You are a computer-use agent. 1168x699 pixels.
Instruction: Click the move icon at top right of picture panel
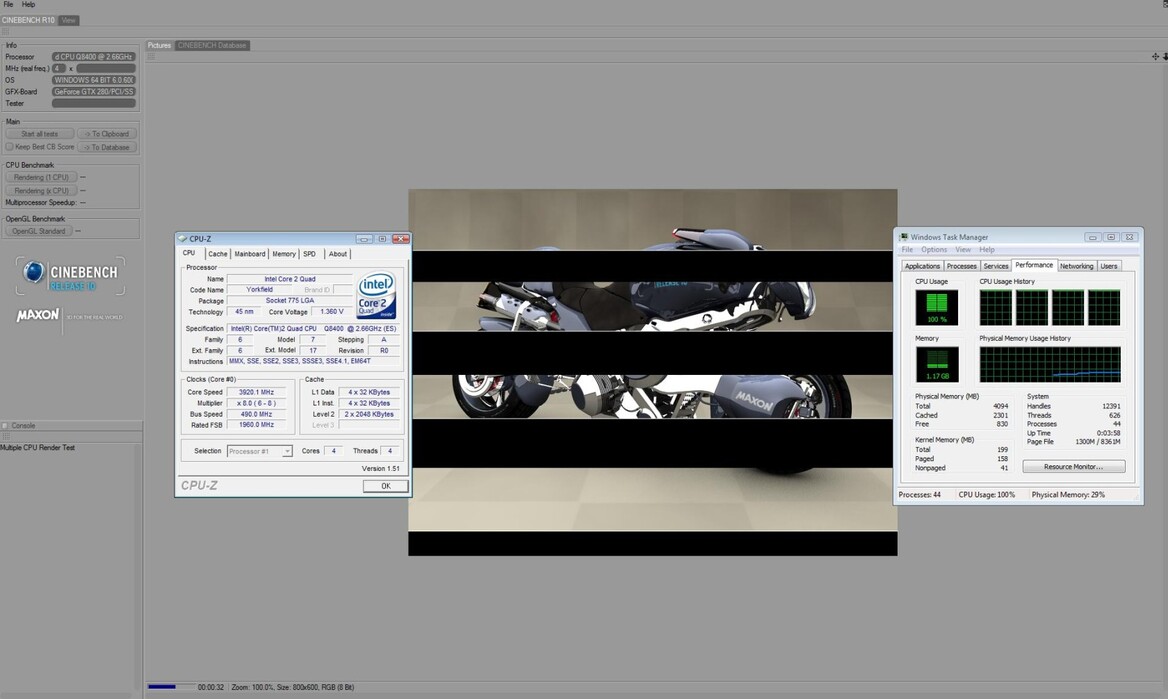1155,57
